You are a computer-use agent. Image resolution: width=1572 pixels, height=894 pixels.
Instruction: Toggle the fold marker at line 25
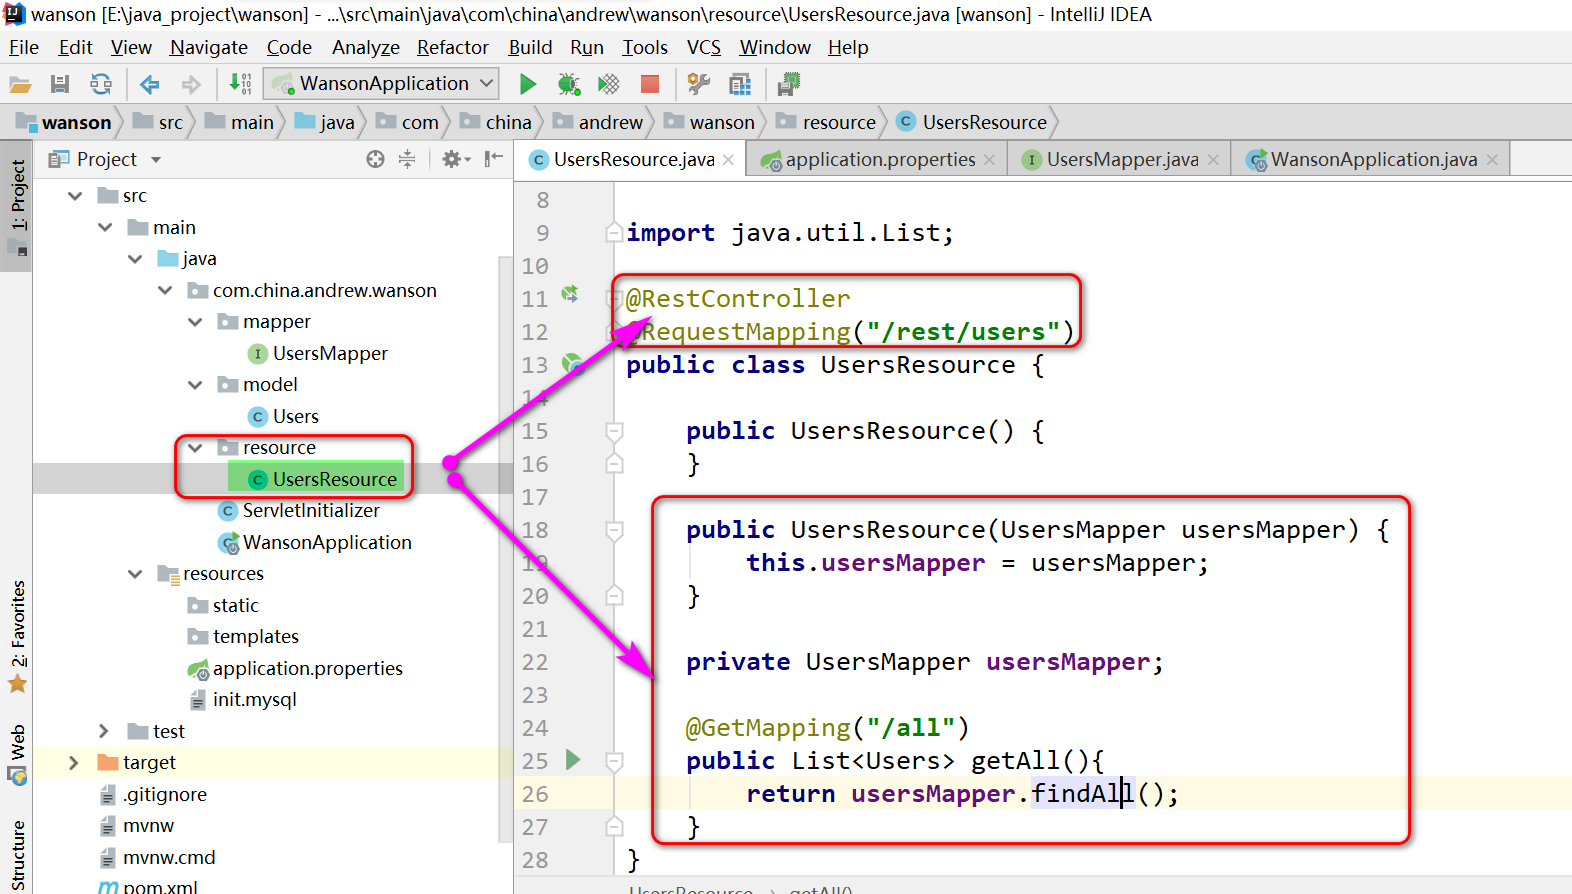click(x=615, y=761)
